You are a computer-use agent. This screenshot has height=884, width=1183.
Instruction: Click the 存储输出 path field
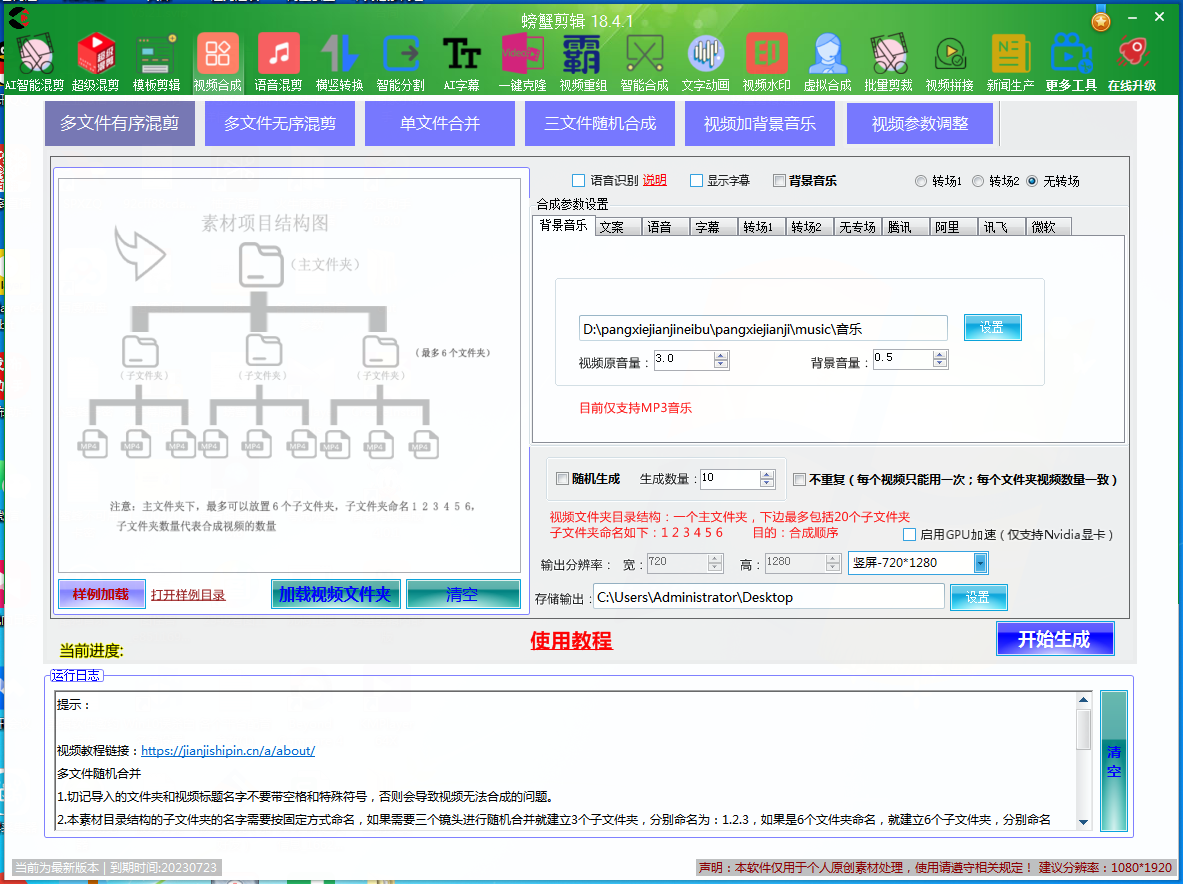point(769,597)
